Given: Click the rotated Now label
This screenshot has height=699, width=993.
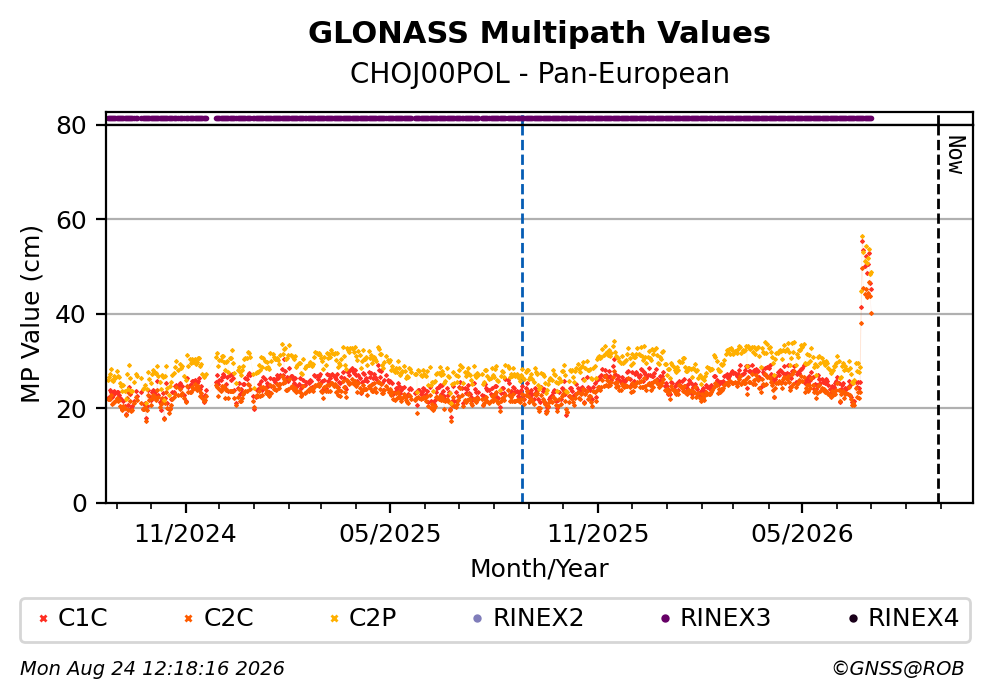Looking at the screenshot, I should 956,155.
